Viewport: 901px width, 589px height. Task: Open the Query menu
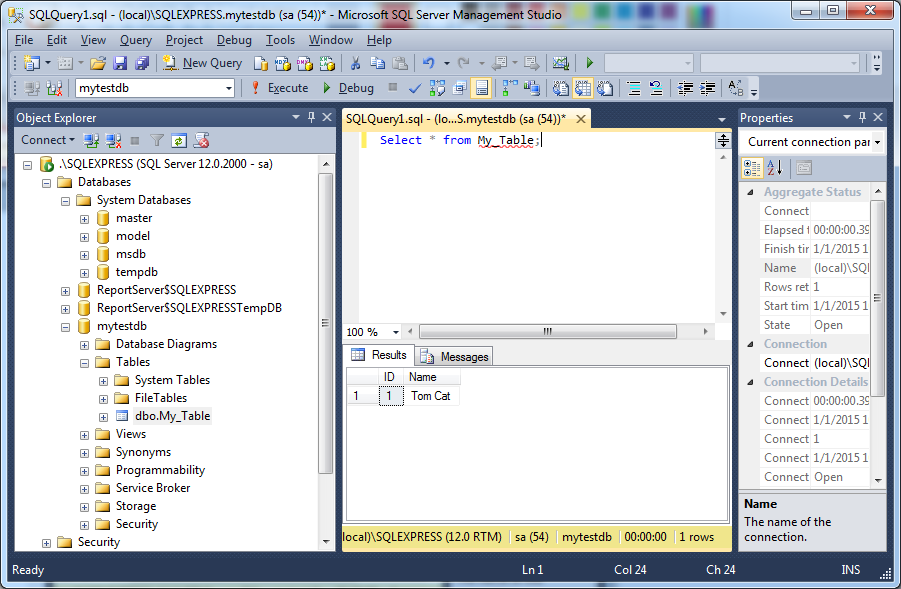pyautogui.click(x=136, y=40)
